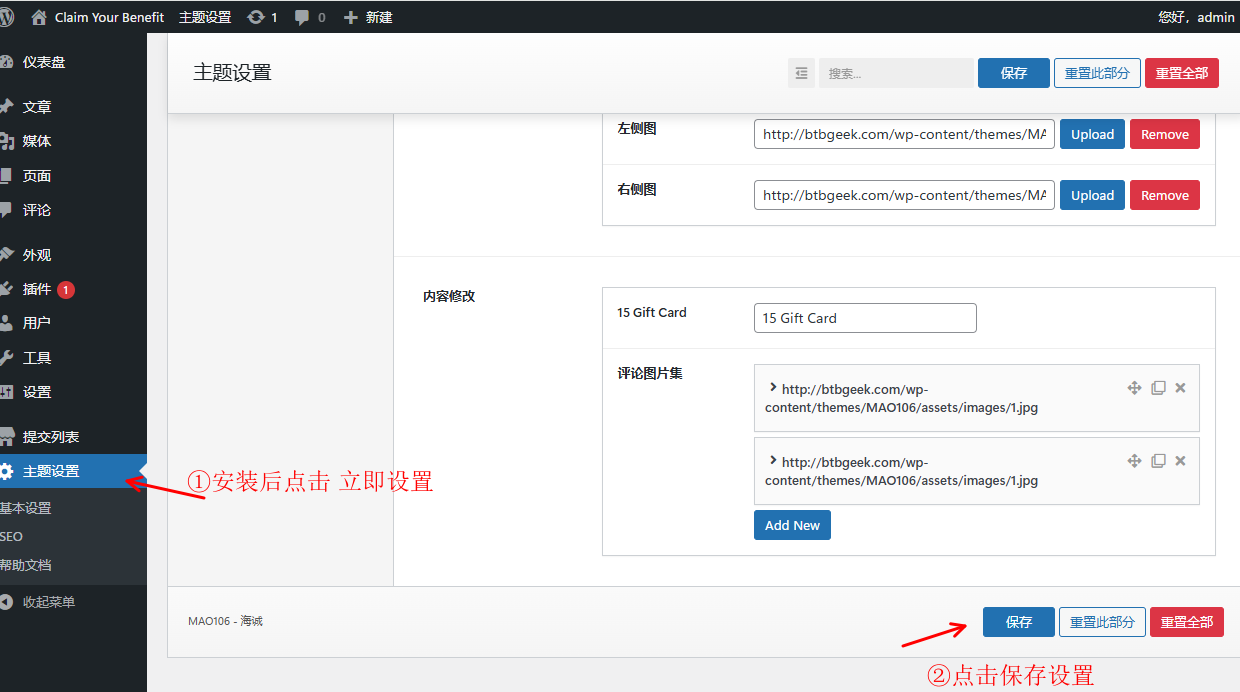1240x692 pixels.
Task: Duplicate the first review image entry
Action: pos(1158,388)
